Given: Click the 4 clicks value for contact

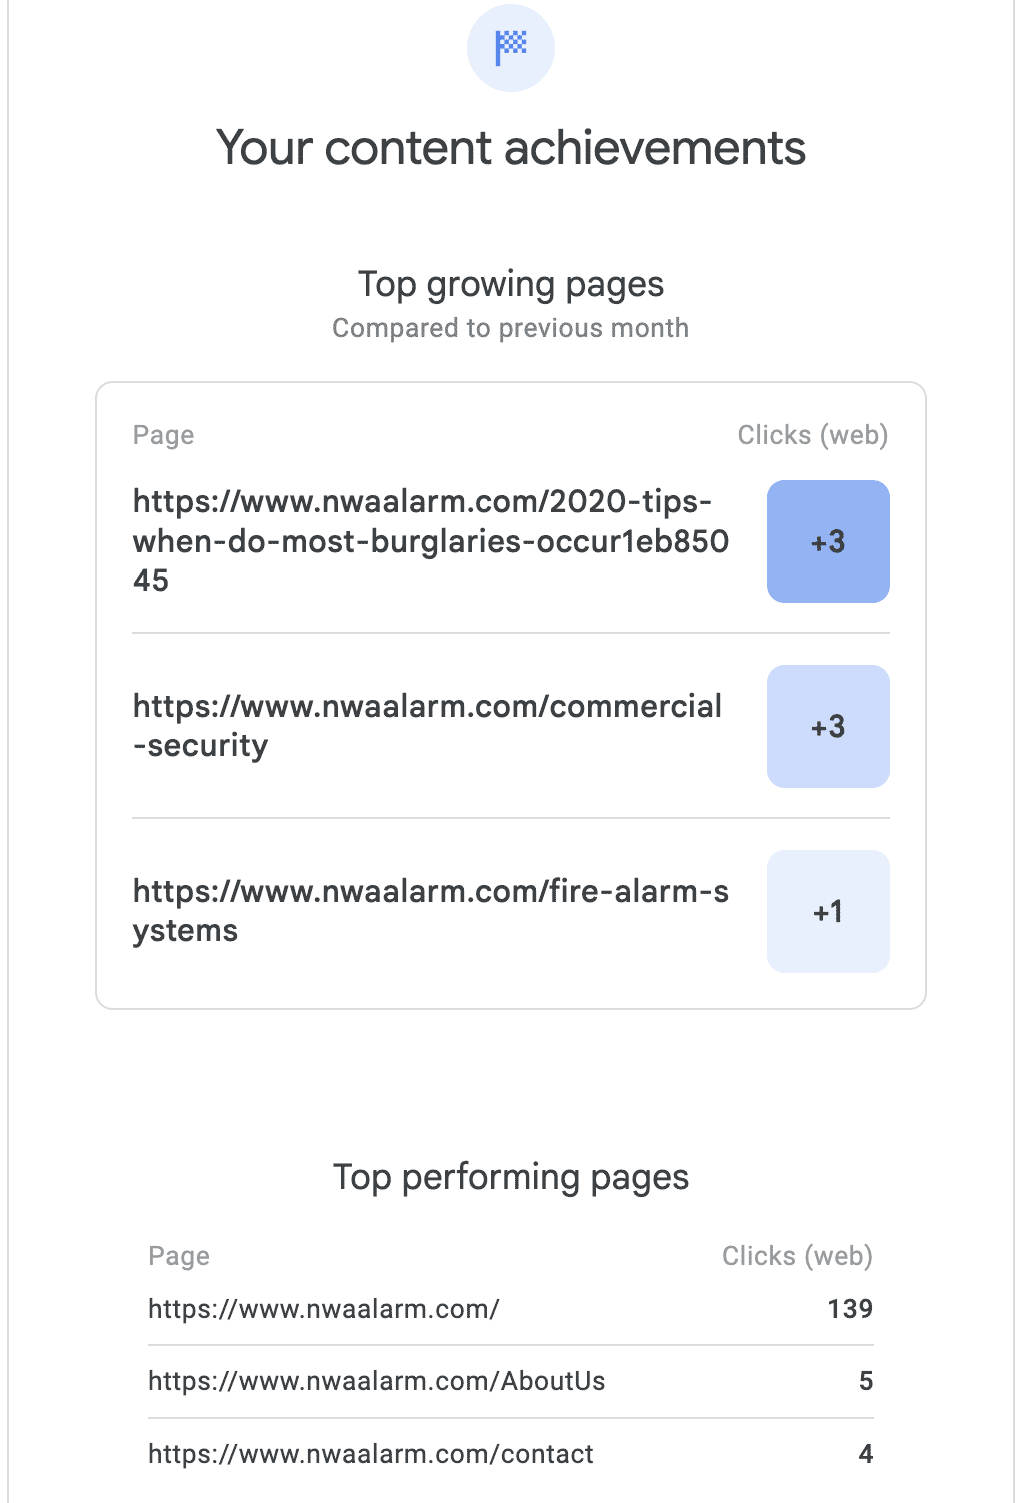Looking at the screenshot, I should tap(866, 1454).
